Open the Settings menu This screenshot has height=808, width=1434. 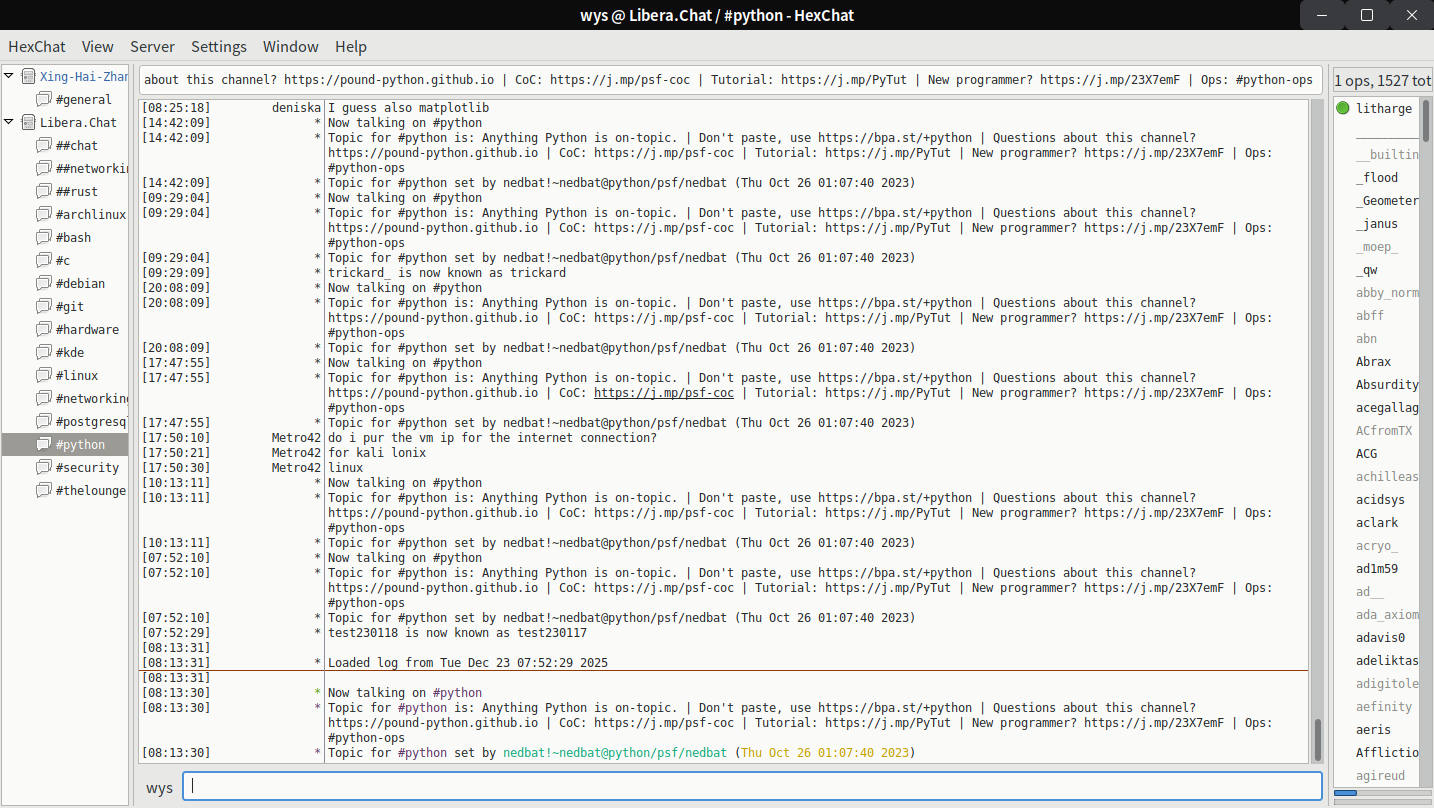coord(218,47)
